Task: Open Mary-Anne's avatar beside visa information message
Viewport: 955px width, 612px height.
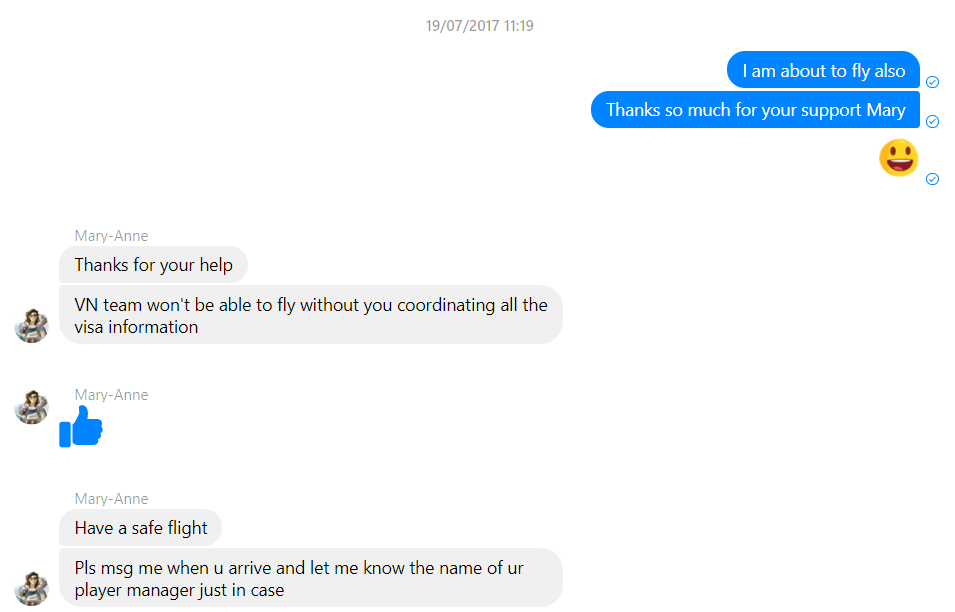Action: point(32,326)
